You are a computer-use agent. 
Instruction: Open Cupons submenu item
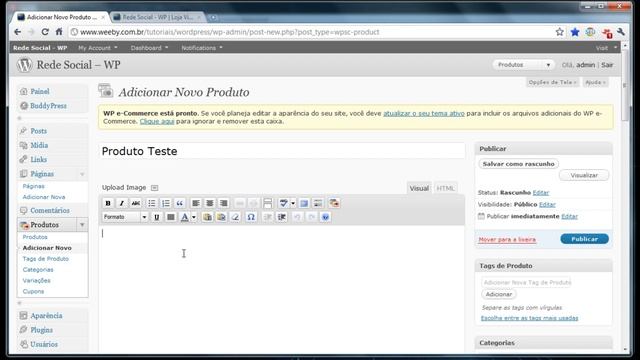33,292
